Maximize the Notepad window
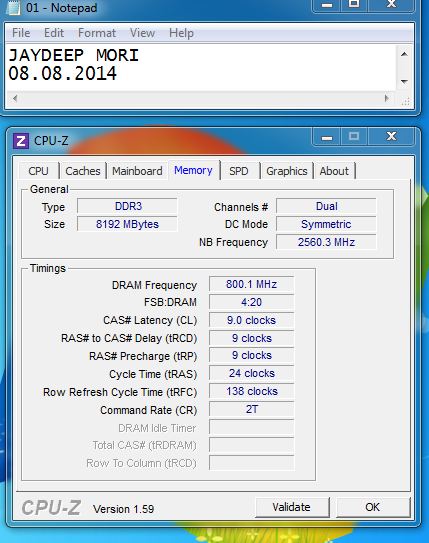This screenshot has height=543, width=429. pos(354,4)
